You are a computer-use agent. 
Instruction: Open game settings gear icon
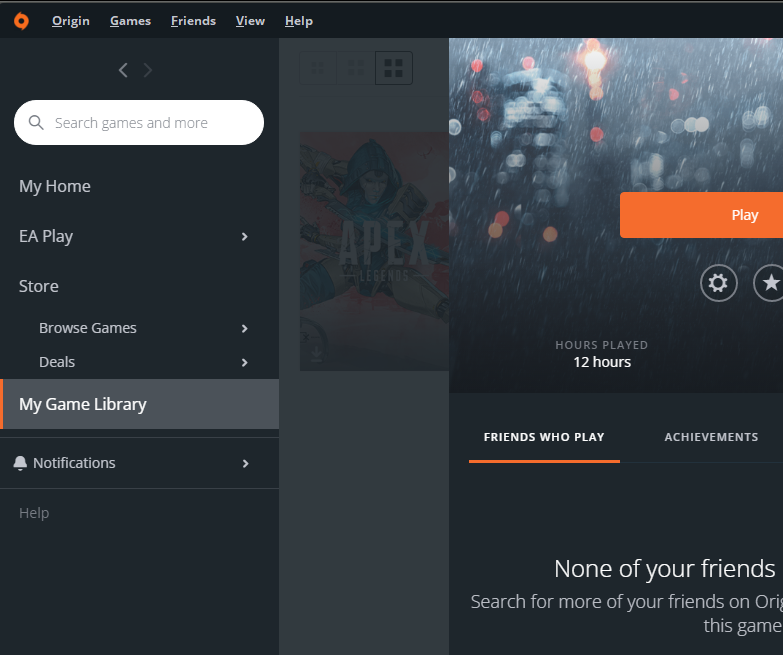point(719,283)
